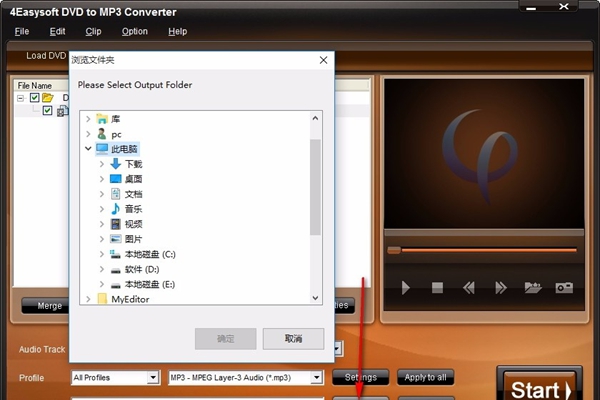Screen dimensions: 600x400
Task: Click the Merge button
Action: [x=46, y=306]
